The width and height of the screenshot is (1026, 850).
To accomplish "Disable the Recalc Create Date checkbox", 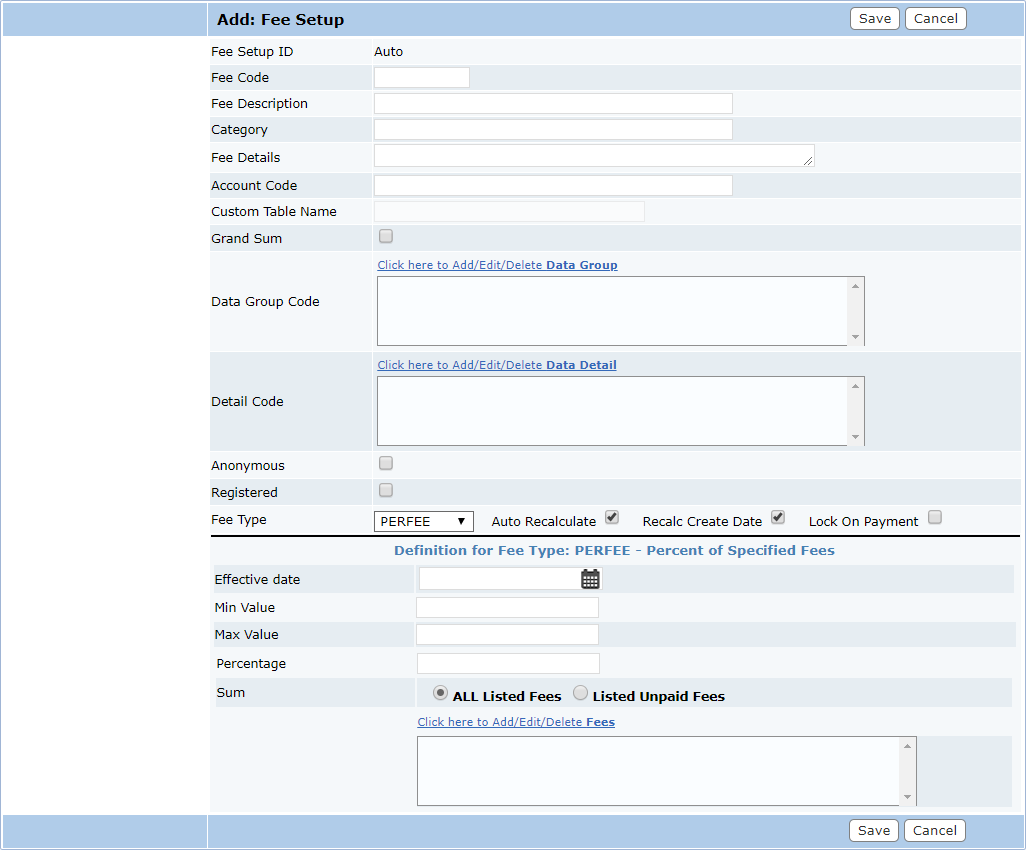I will (778, 518).
